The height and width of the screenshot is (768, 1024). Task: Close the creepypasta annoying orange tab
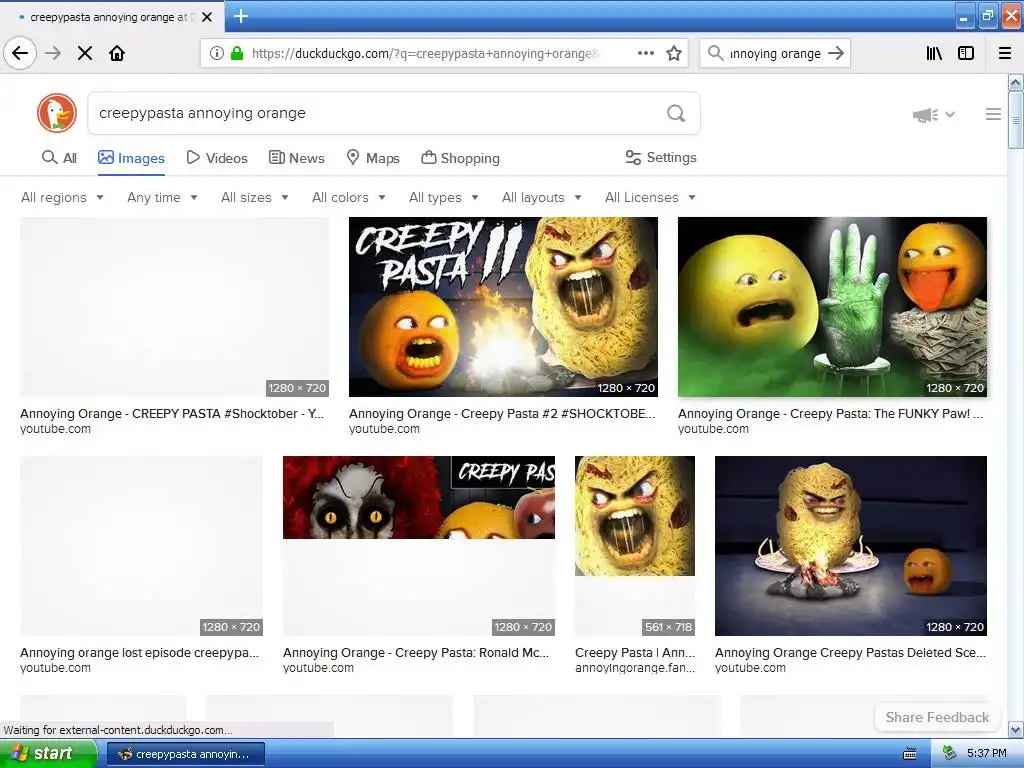click(207, 17)
